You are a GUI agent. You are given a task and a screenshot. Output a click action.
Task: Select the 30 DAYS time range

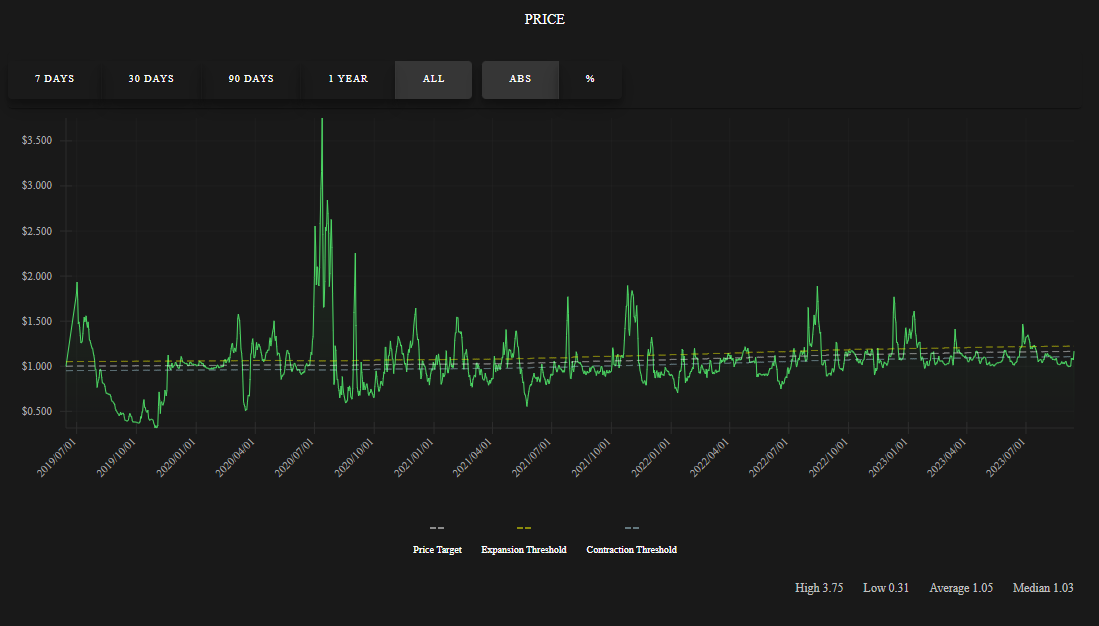150,79
